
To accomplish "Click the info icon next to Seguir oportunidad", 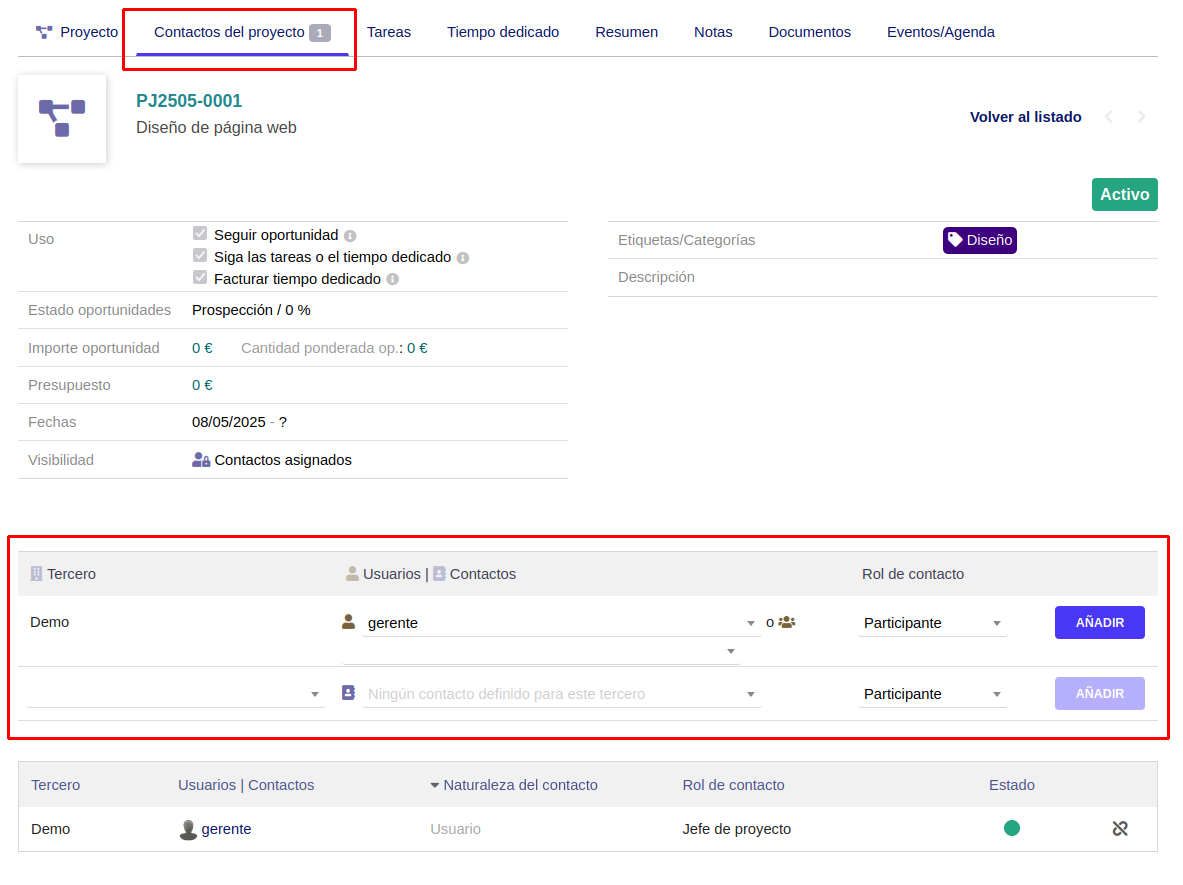I will coord(350,236).
